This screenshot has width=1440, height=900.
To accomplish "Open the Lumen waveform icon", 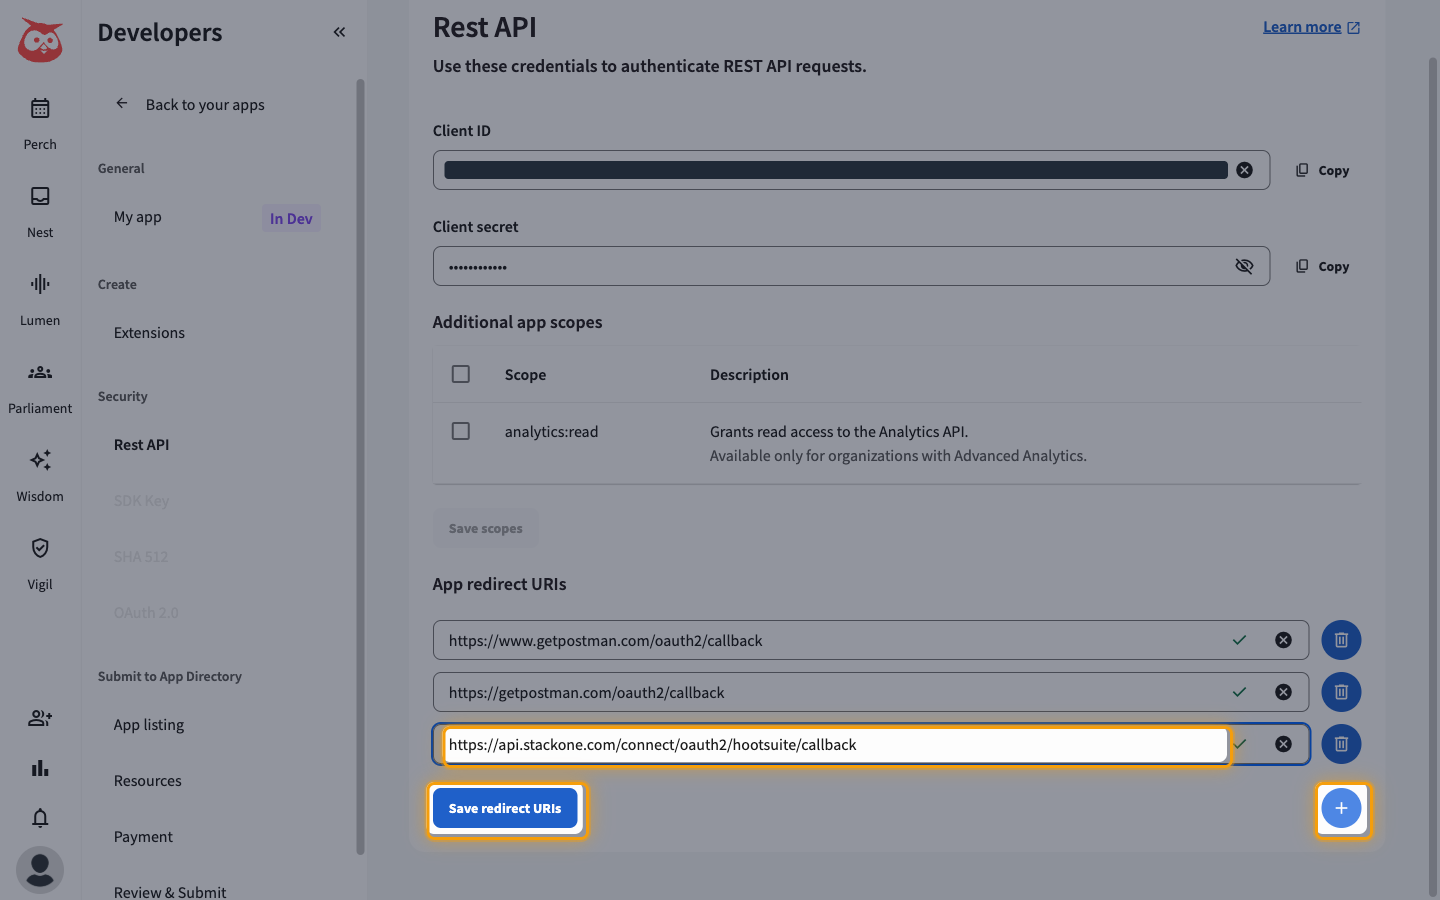I will click(x=40, y=284).
